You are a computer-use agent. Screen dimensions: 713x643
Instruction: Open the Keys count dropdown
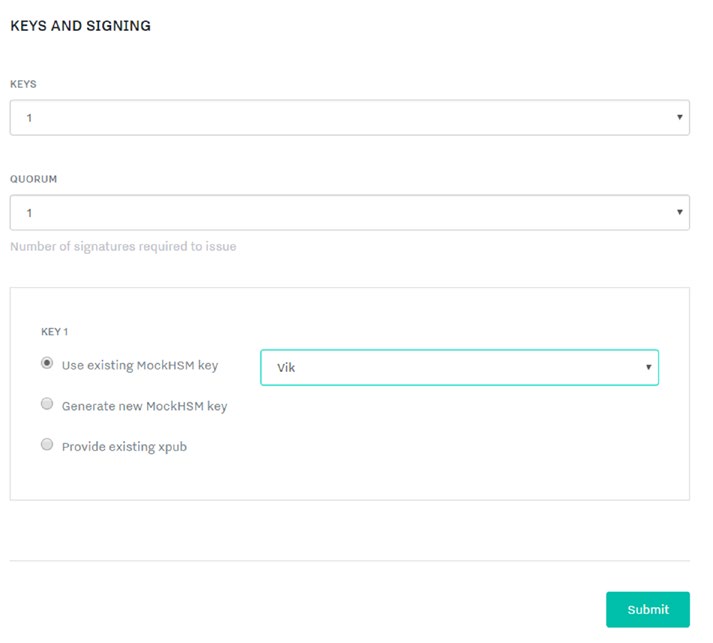[349, 118]
